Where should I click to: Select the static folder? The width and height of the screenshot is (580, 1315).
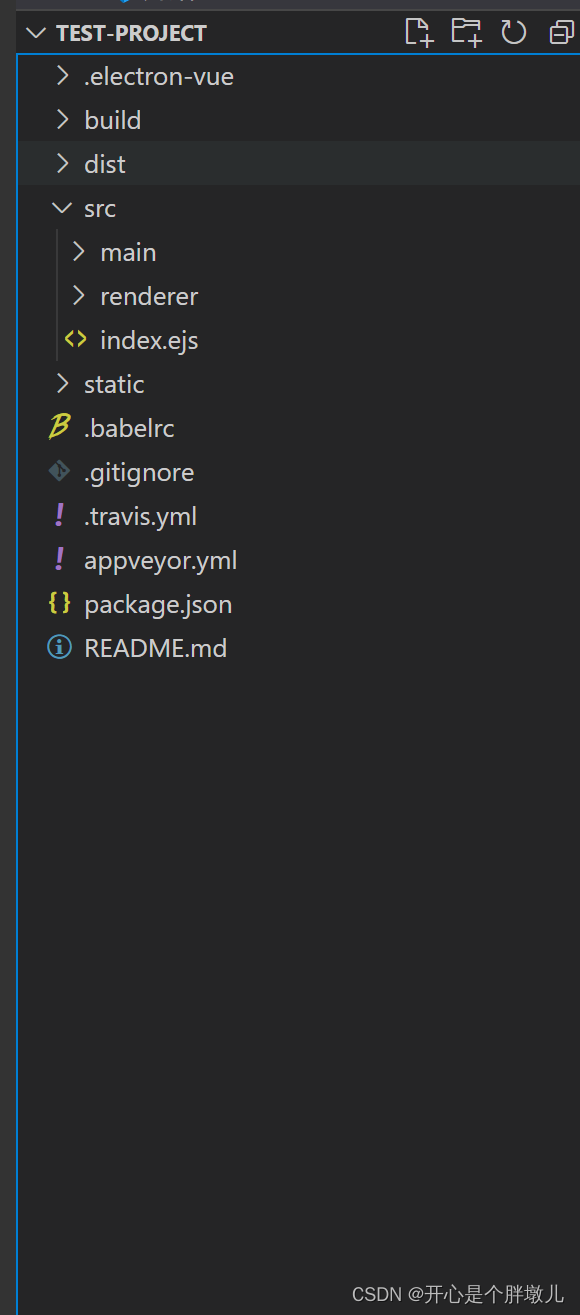[x=113, y=383]
